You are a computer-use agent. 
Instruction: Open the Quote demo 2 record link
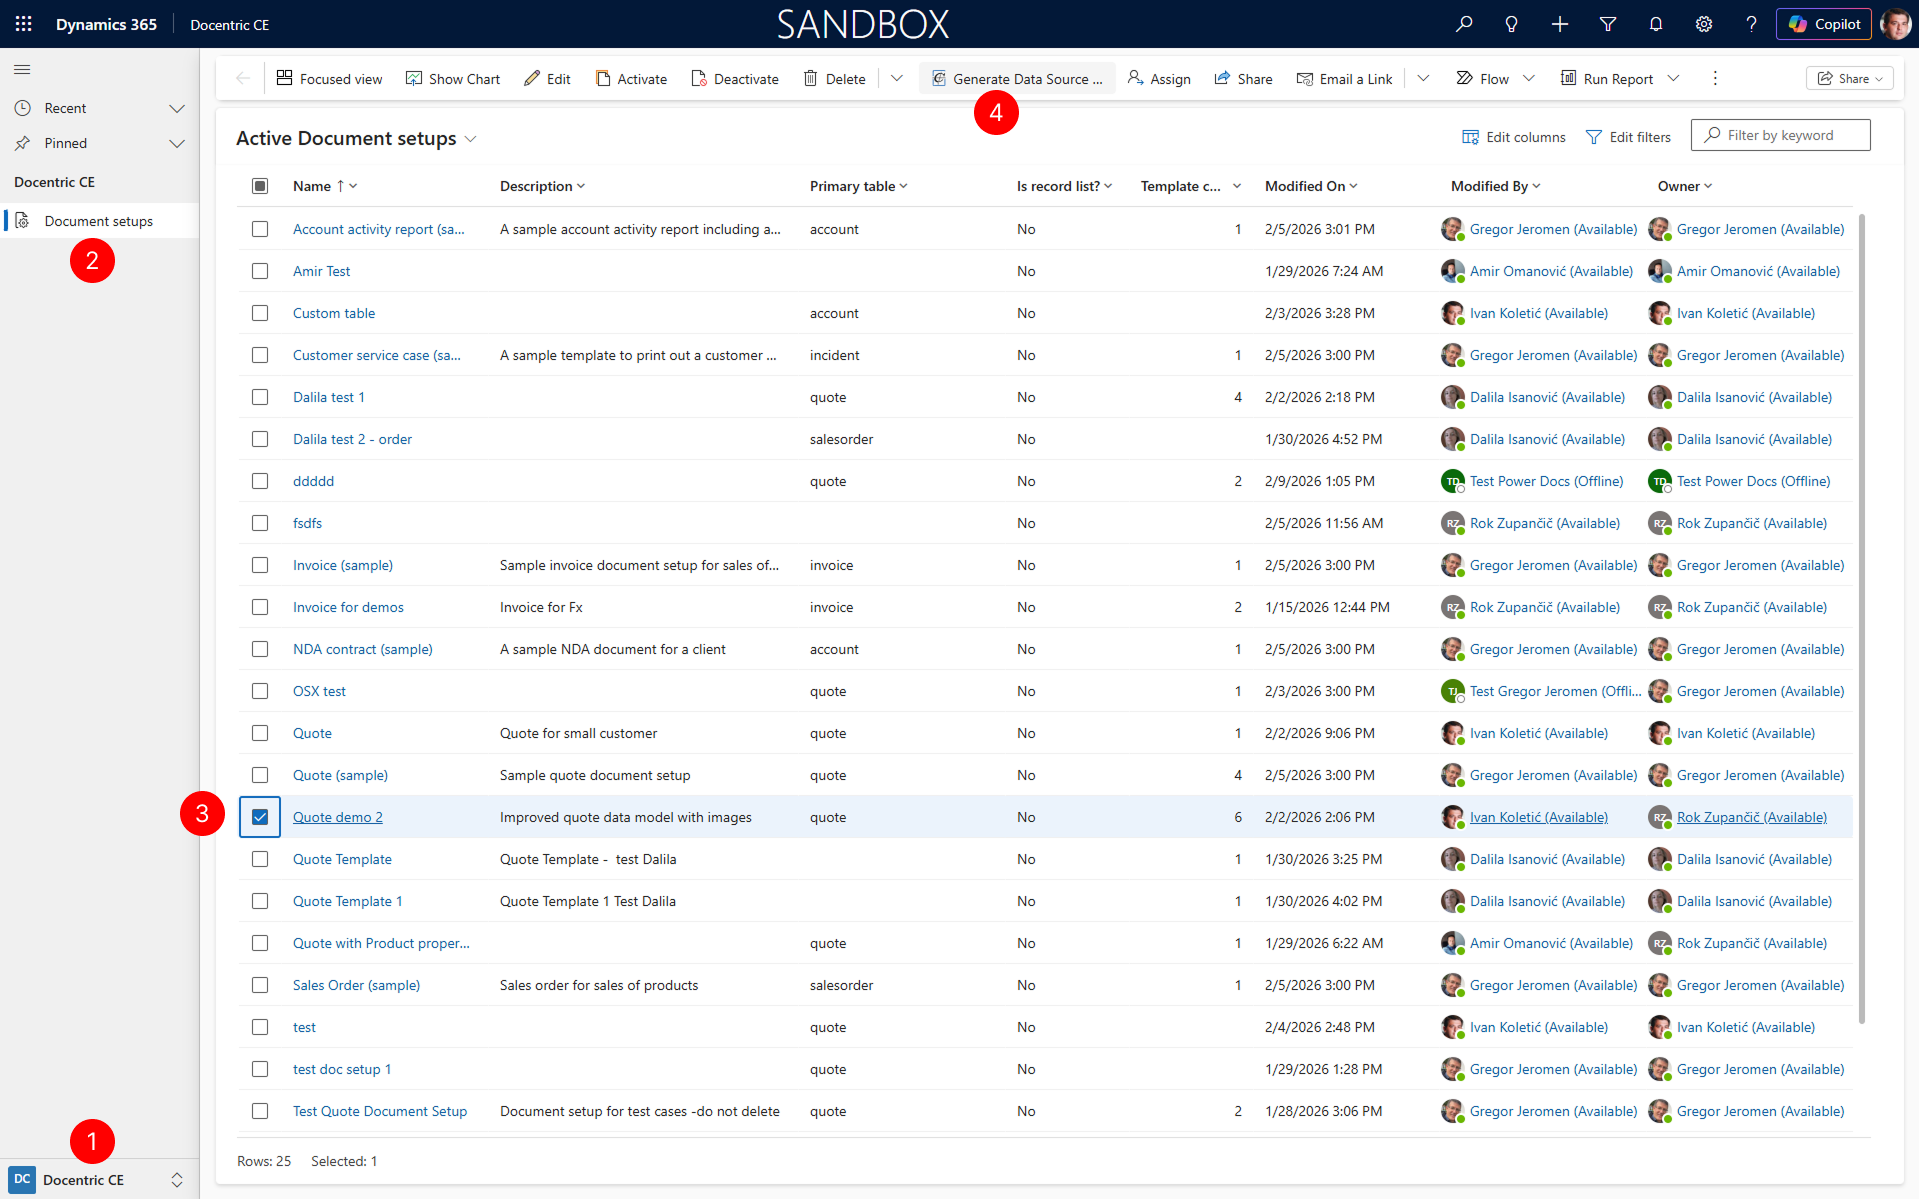338,817
